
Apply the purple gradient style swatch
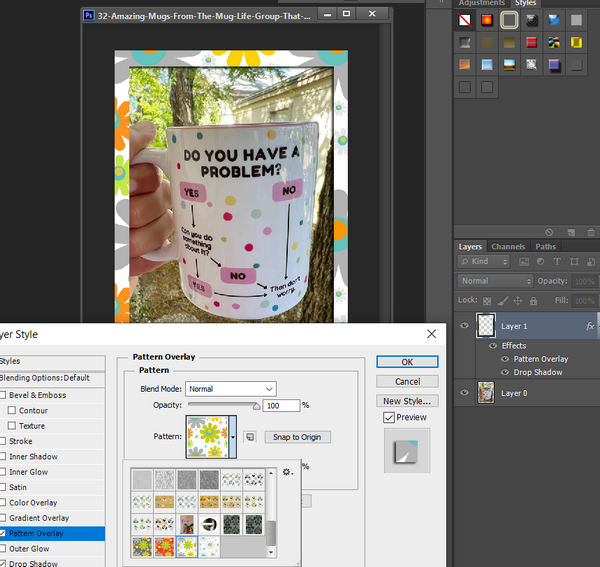point(554,65)
